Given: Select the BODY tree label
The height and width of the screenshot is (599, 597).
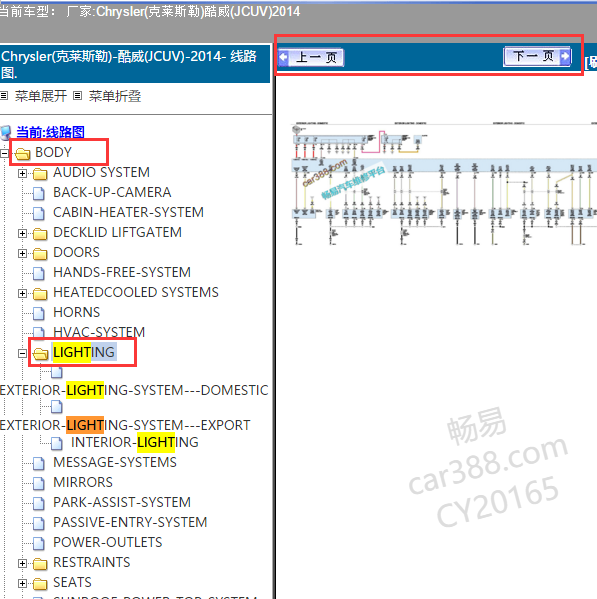Looking at the screenshot, I should coord(53,152).
